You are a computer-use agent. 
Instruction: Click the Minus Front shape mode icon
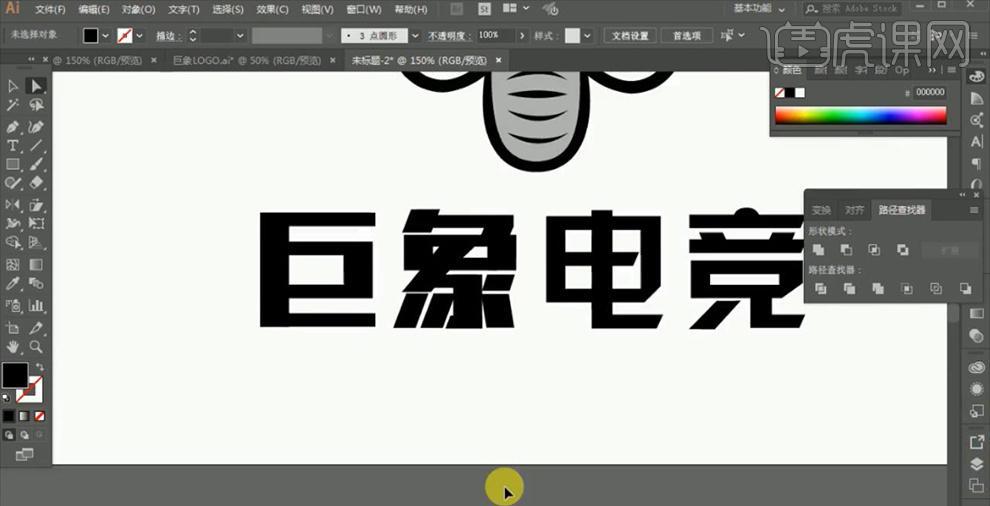[847, 250]
